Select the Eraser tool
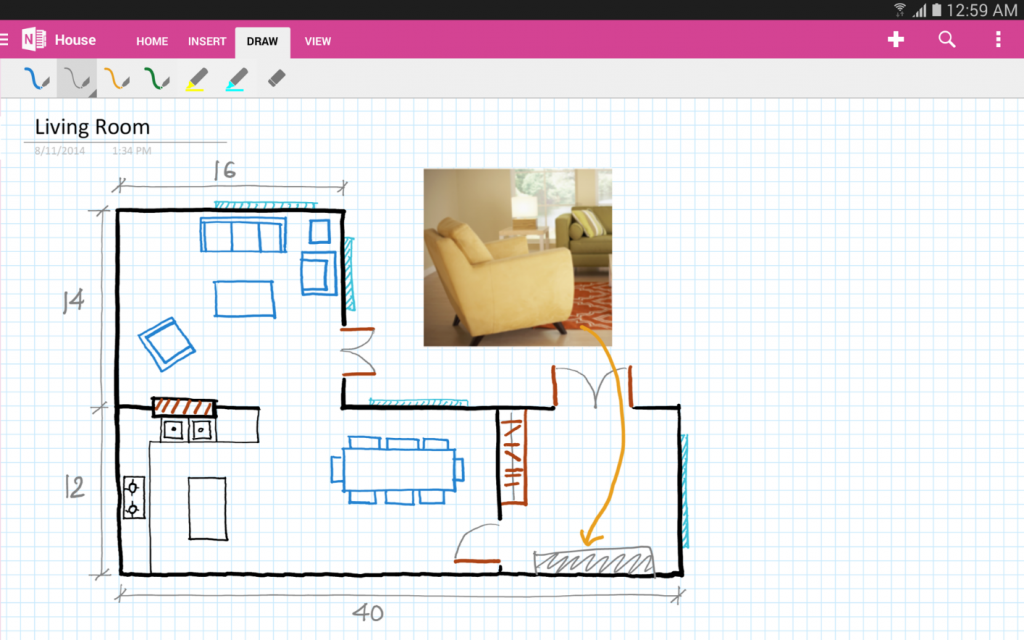Screen dimensions: 1024x640 click(277, 77)
